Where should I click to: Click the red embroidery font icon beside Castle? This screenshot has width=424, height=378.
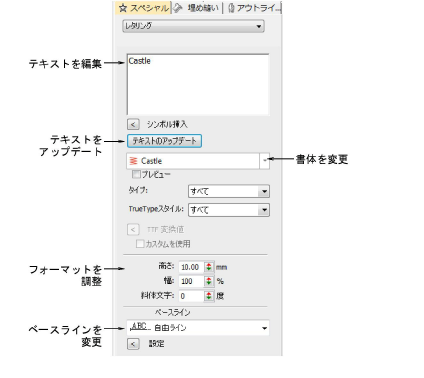[x=134, y=161]
